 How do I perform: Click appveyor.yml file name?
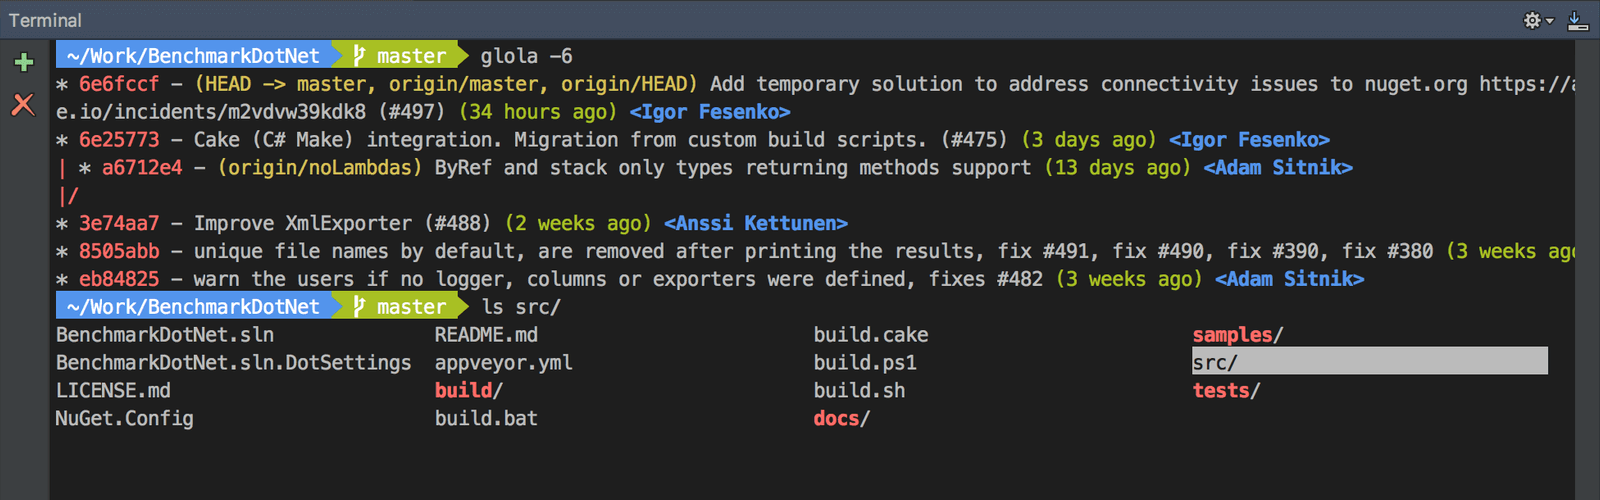click(x=504, y=363)
